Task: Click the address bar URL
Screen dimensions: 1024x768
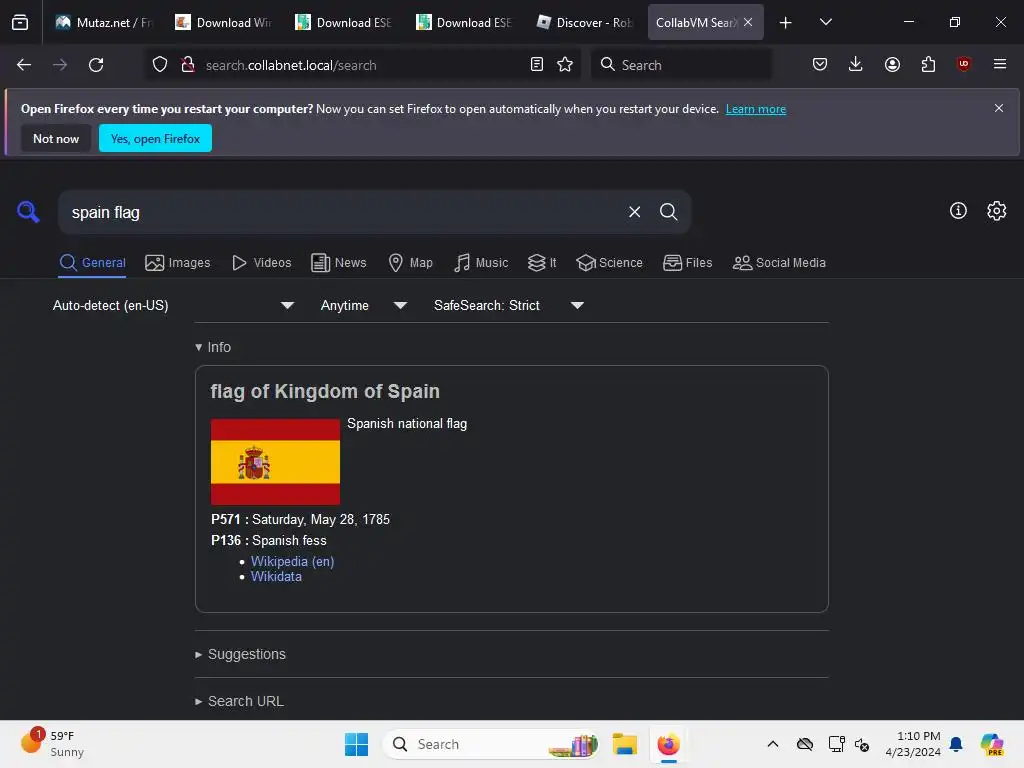Action: point(291,65)
